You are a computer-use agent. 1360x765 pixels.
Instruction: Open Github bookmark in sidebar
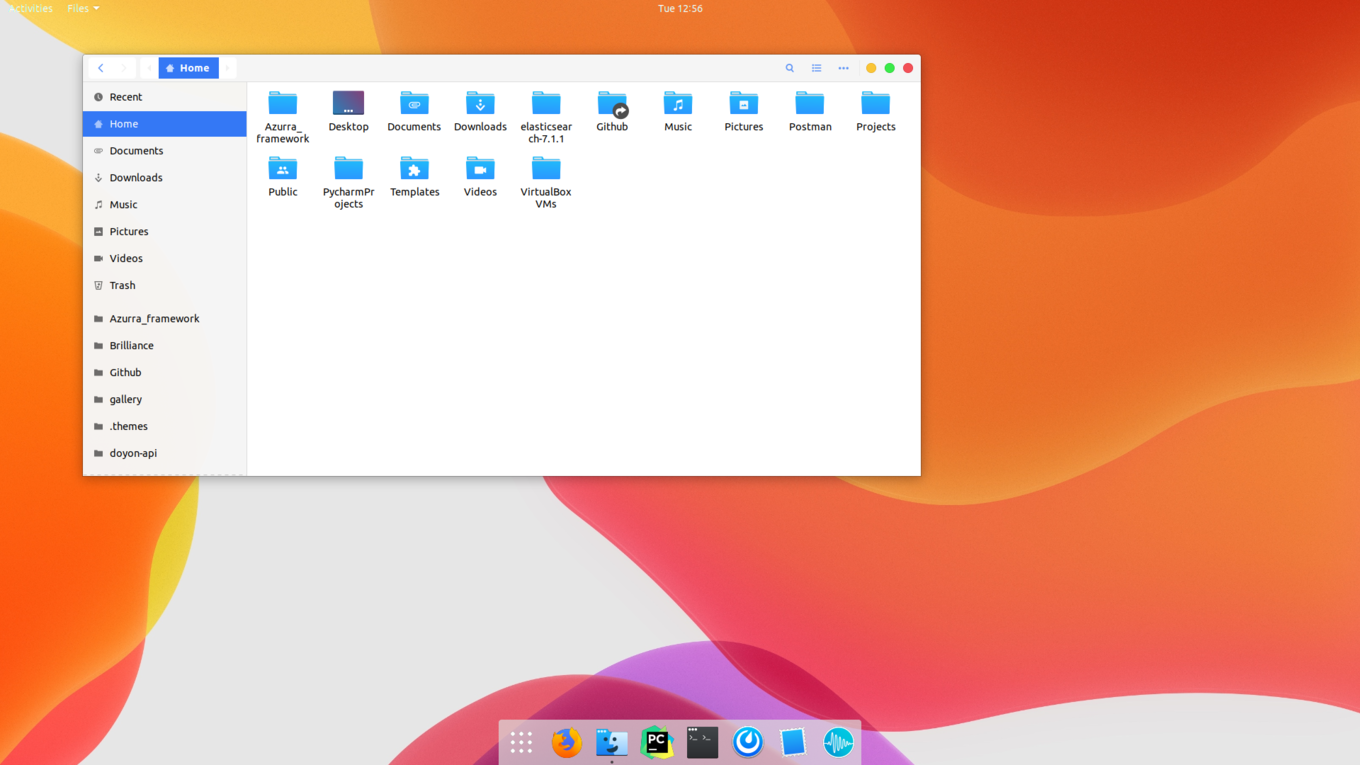165,373
